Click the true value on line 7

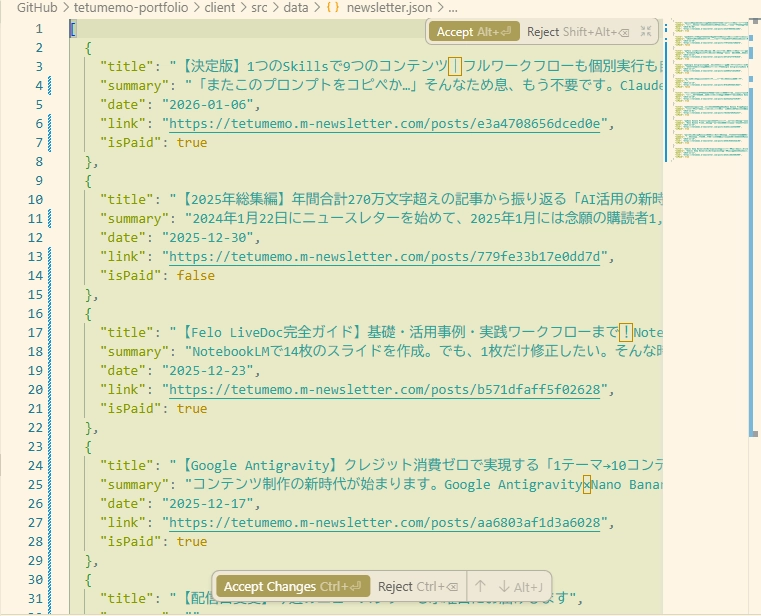point(192,142)
